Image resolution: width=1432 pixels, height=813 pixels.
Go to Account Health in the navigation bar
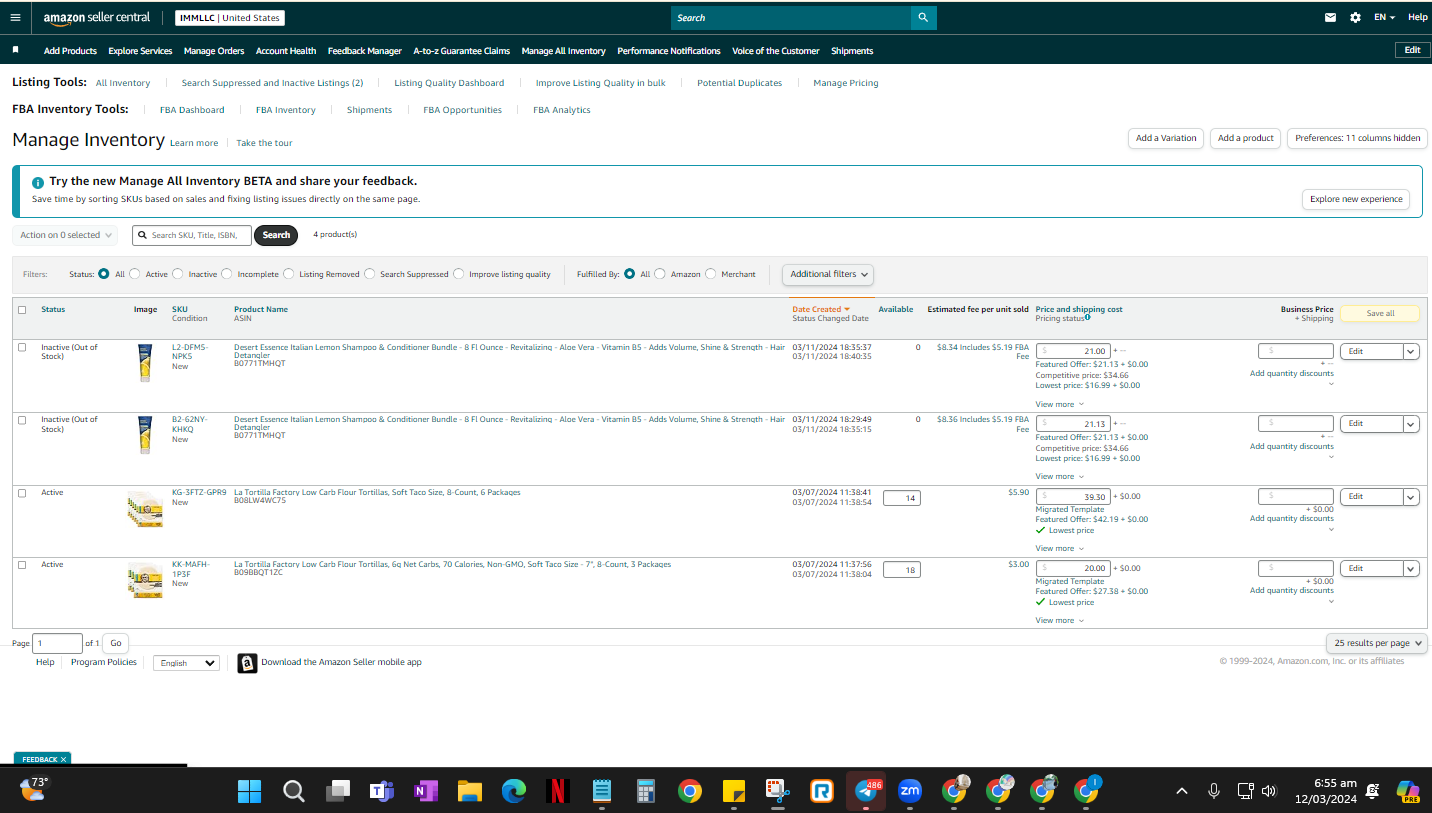pyautogui.click(x=286, y=51)
